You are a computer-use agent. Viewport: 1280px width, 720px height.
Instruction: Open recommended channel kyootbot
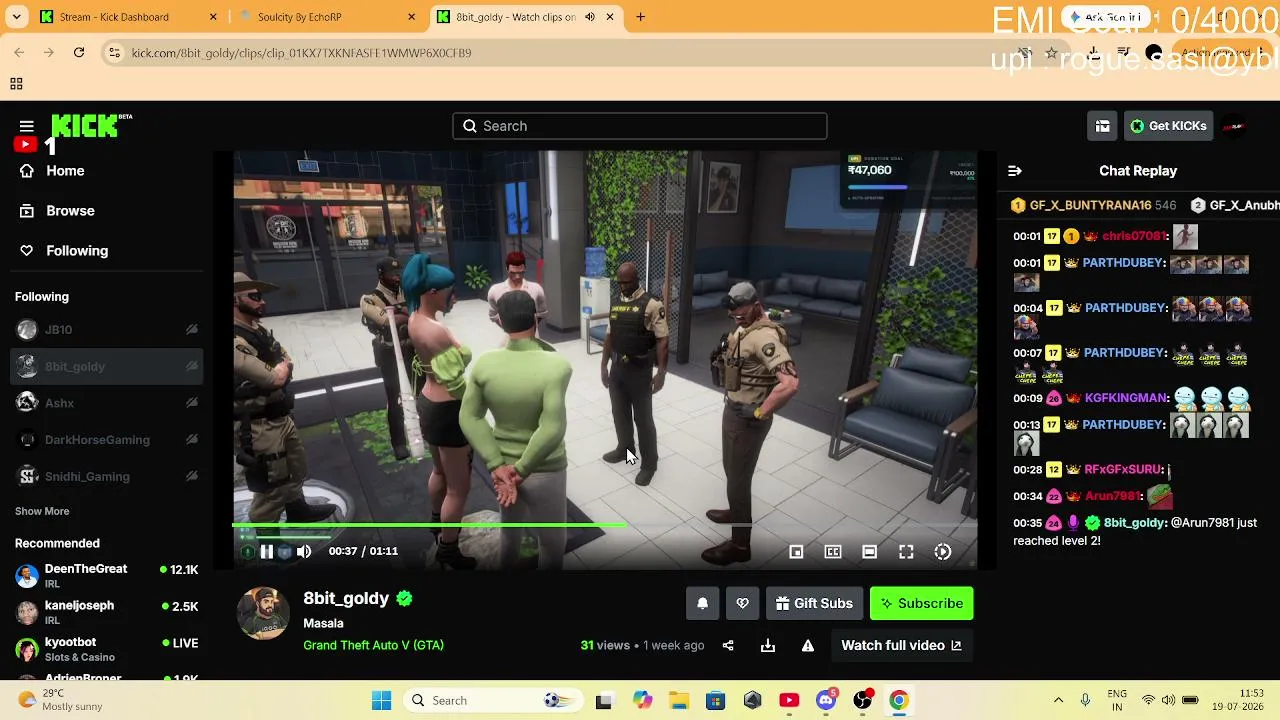pyautogui.click(x=107, y=650)
